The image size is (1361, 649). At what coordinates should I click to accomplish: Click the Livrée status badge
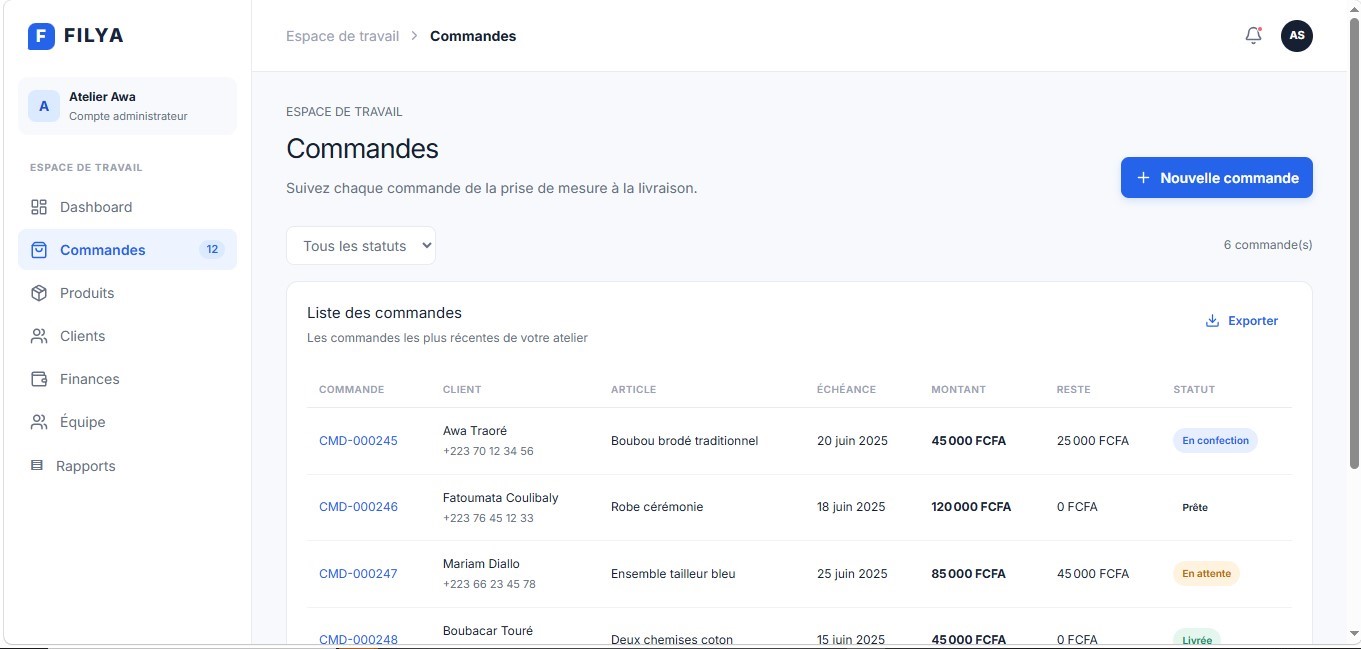pos(1197,639)
